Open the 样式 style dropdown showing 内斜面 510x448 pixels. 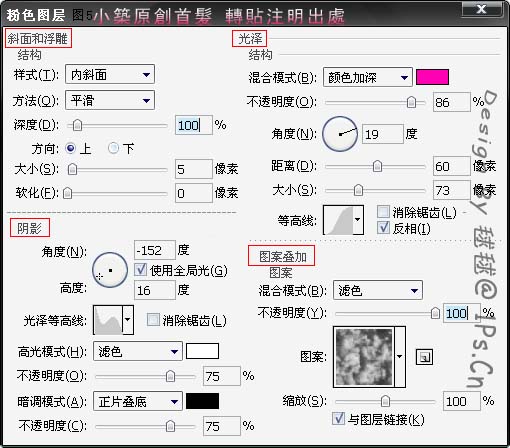110,74
